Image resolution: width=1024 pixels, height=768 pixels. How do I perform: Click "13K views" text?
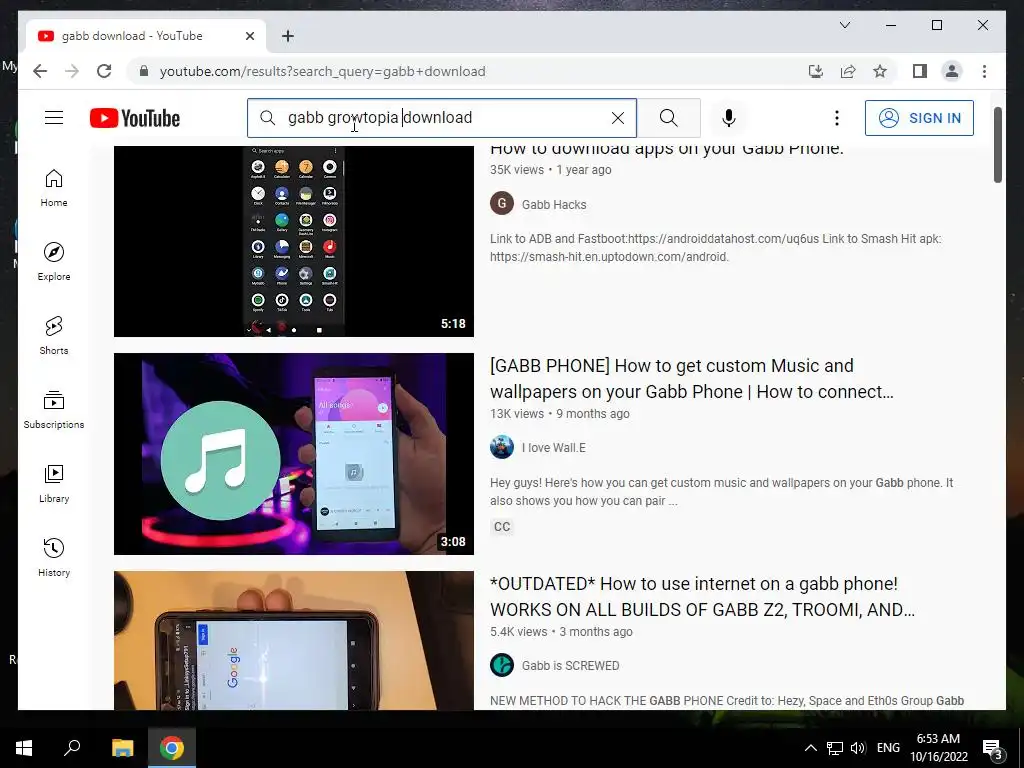coord(517,414)
